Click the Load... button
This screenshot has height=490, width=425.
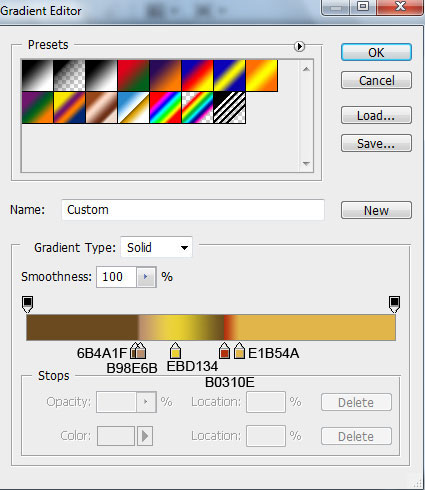(x=376, y=115)
